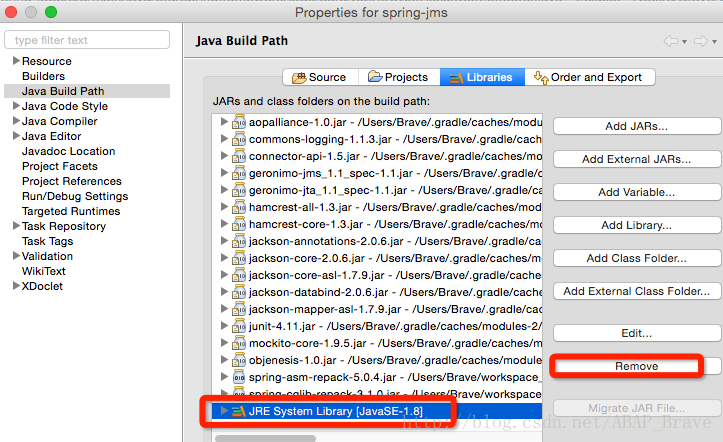Screen dimensions: 723x442
Task: Click the jar icon of jackson-mapper-asl-1.7.9.jar
Action: click(238, 309)
